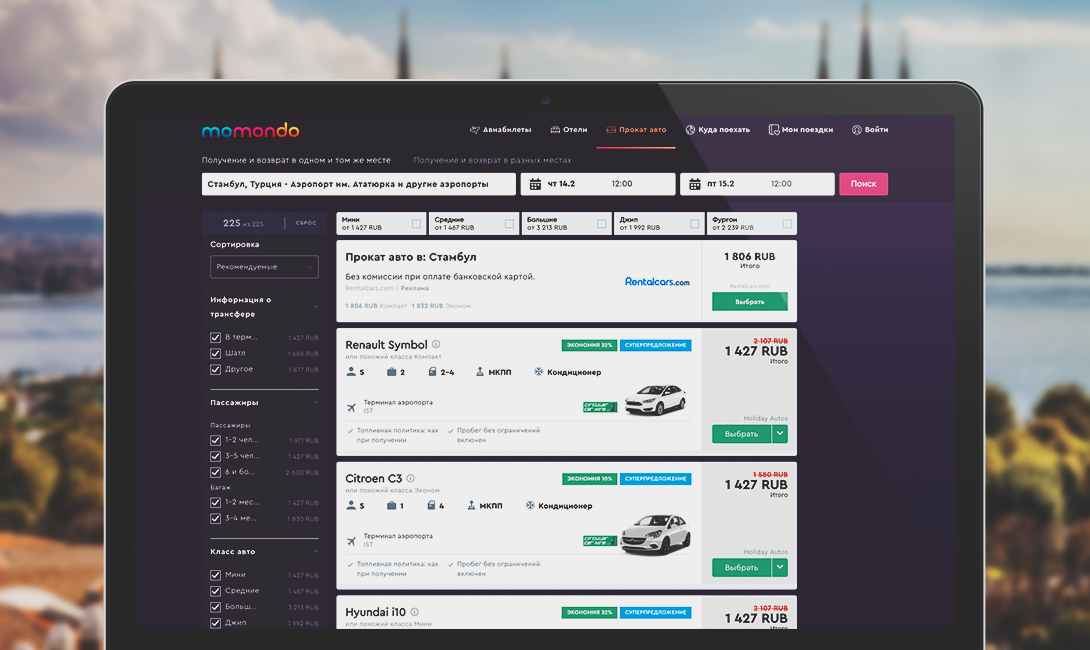
Task: Toggle the 1-2 чел... passengers checkbox
Action: pyautogui.click(x=215, y=440)
